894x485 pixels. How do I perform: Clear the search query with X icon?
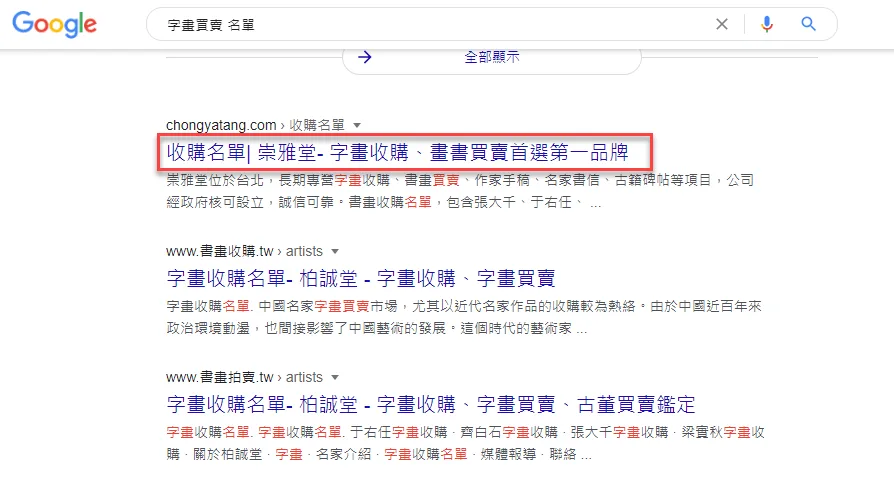(x=722, y=24)
